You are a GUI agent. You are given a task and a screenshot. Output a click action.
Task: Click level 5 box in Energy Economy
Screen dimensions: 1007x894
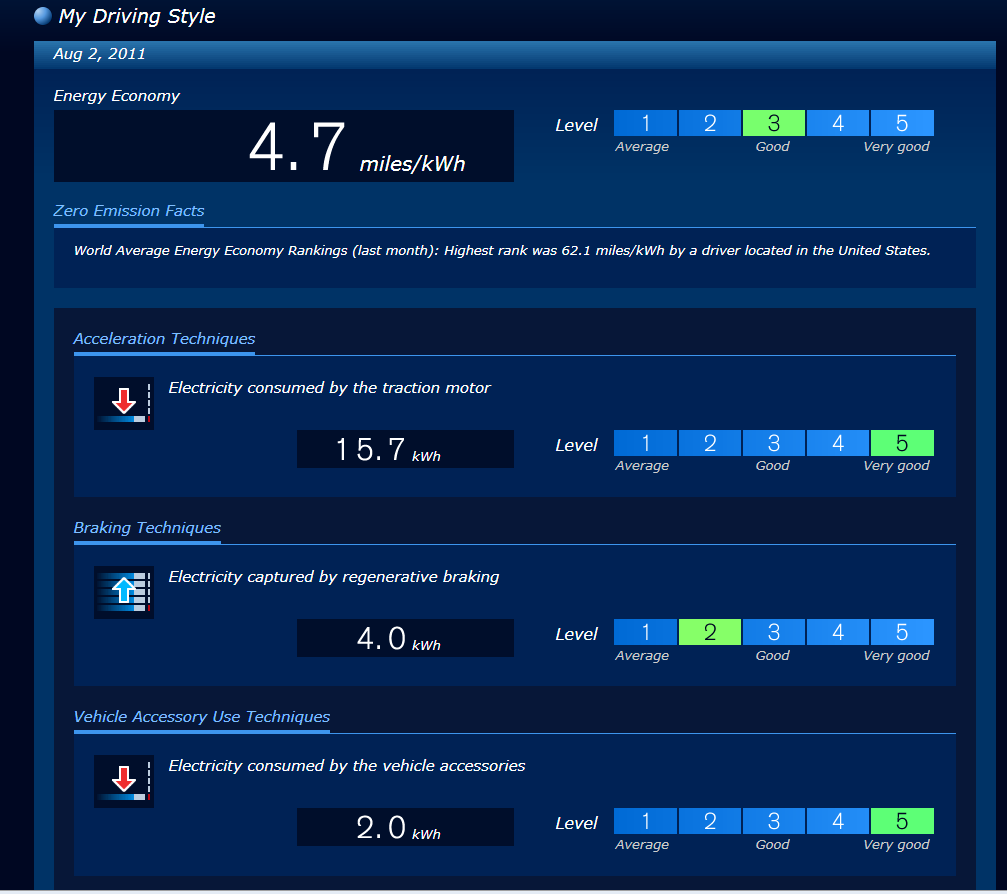(x=901, y=123)
